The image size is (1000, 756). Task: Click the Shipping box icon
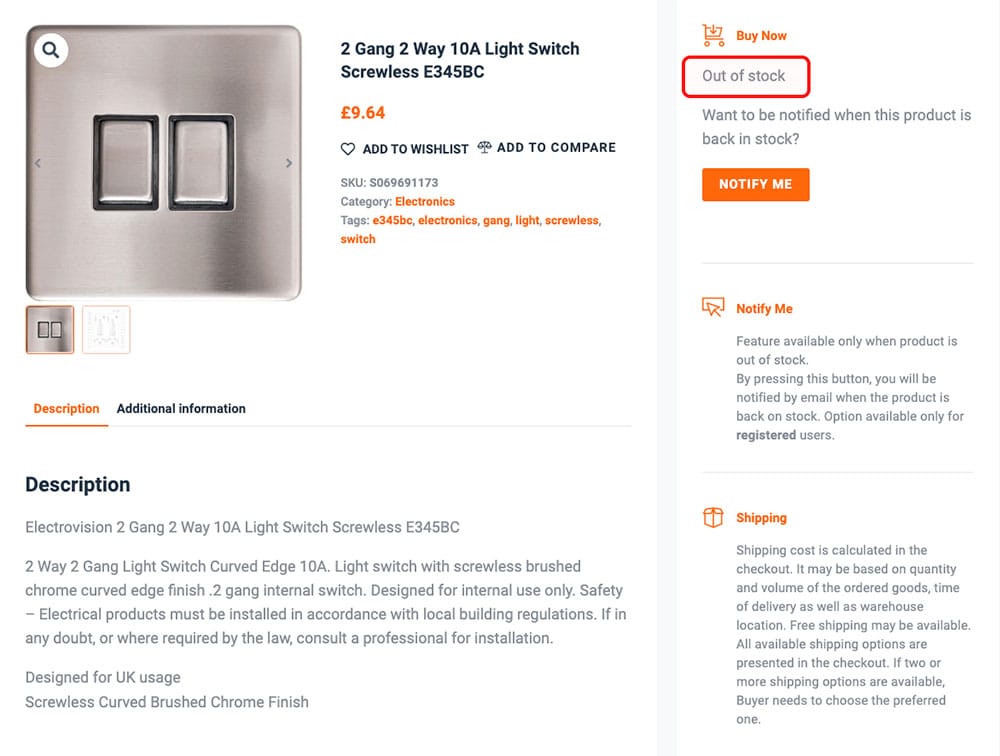tap(713, 517)
